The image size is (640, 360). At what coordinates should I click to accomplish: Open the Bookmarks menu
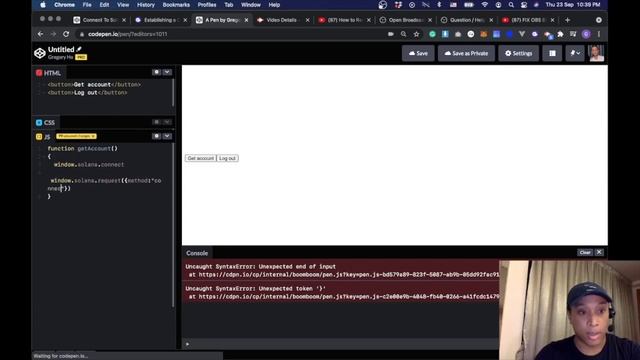[176, 5]
